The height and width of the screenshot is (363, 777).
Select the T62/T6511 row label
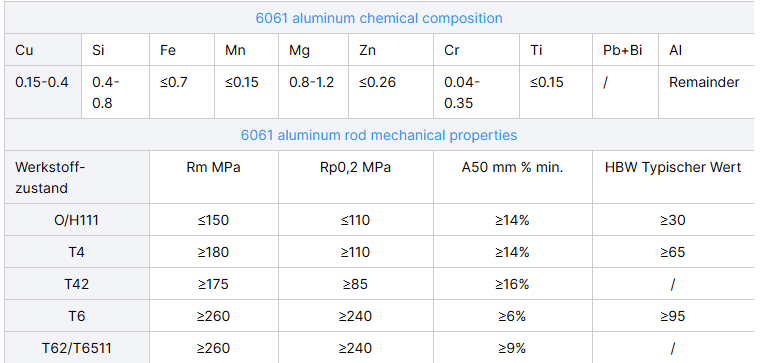pos(77,348)
